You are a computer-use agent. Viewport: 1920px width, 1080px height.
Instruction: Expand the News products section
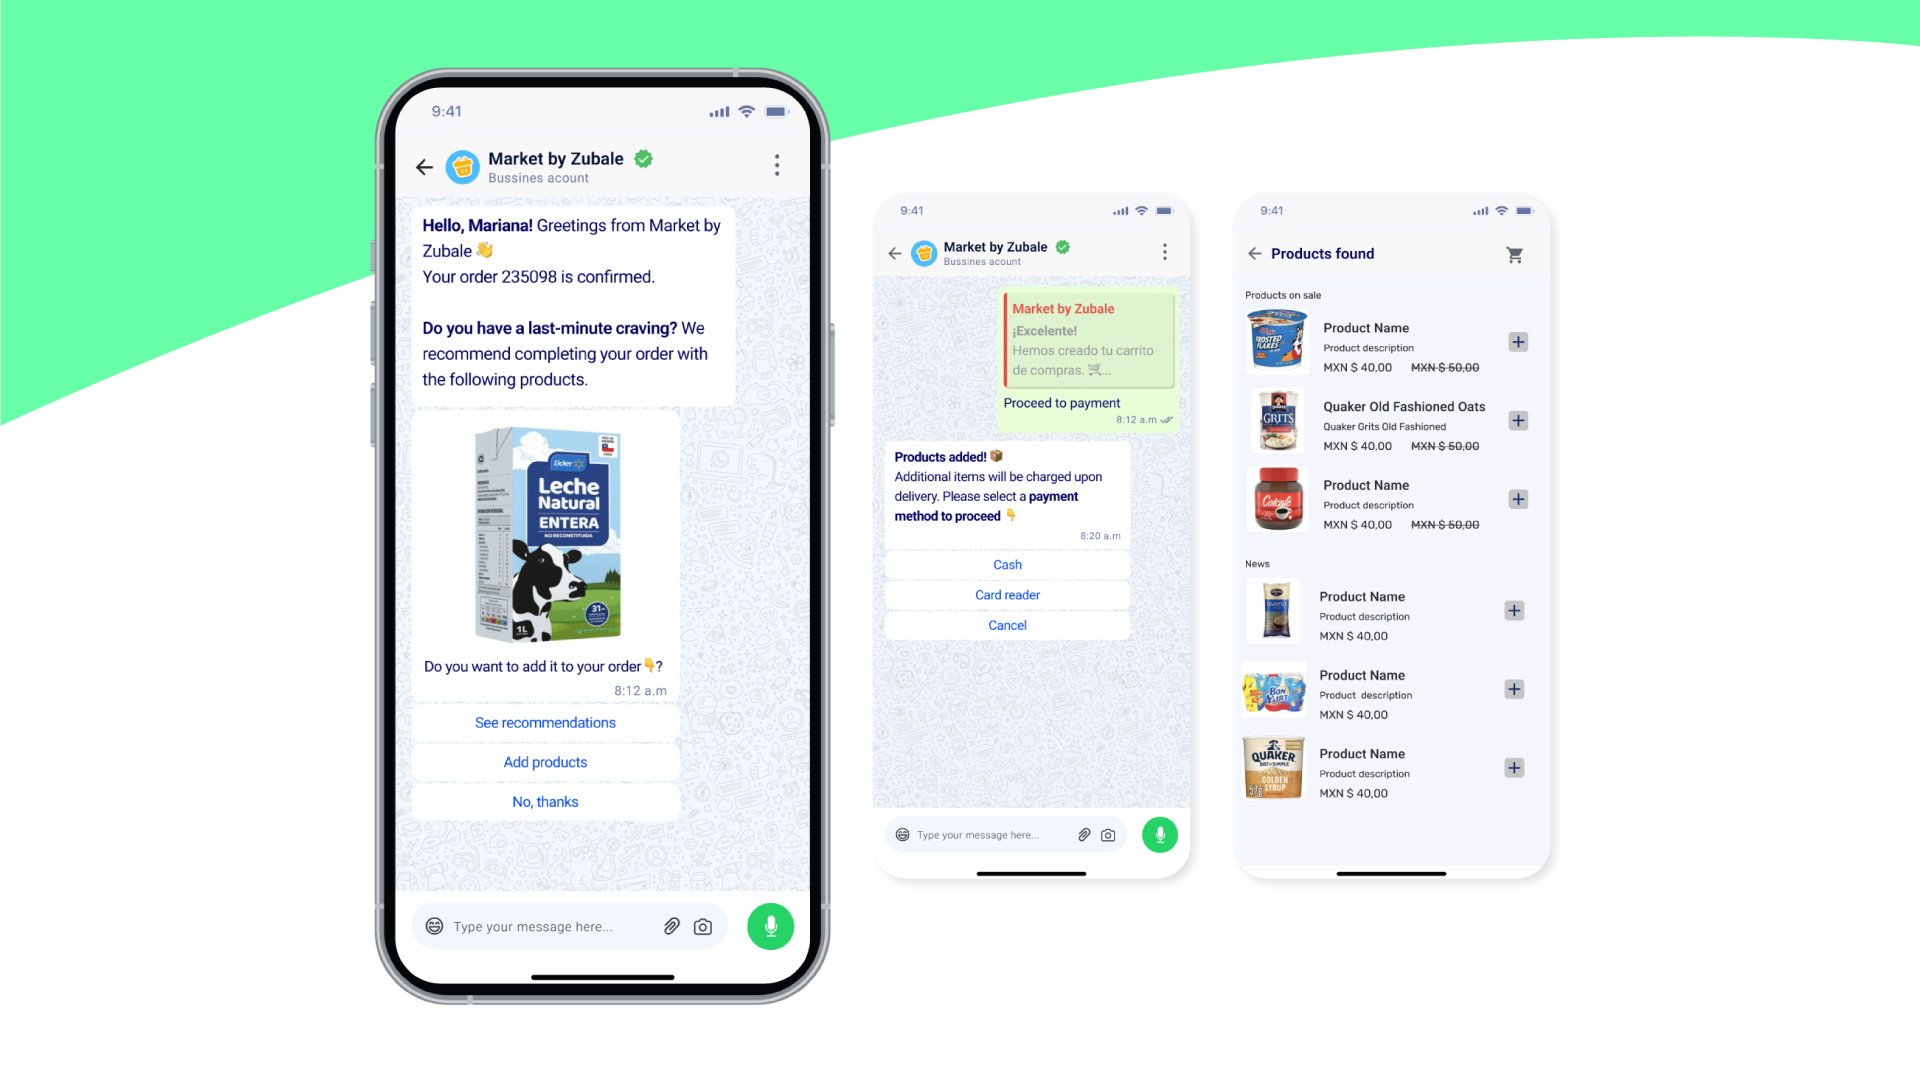click(1257, 563)
